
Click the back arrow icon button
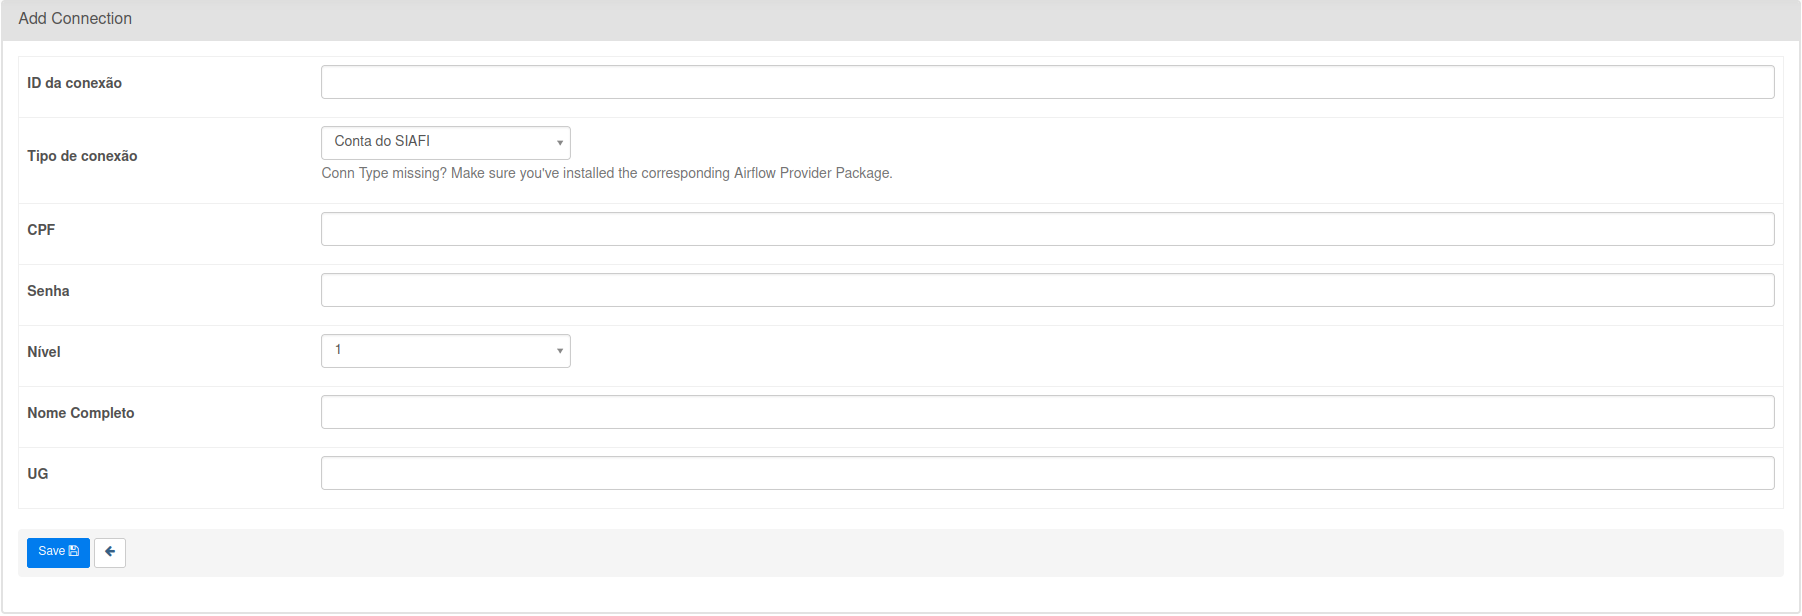pos(110,552)
